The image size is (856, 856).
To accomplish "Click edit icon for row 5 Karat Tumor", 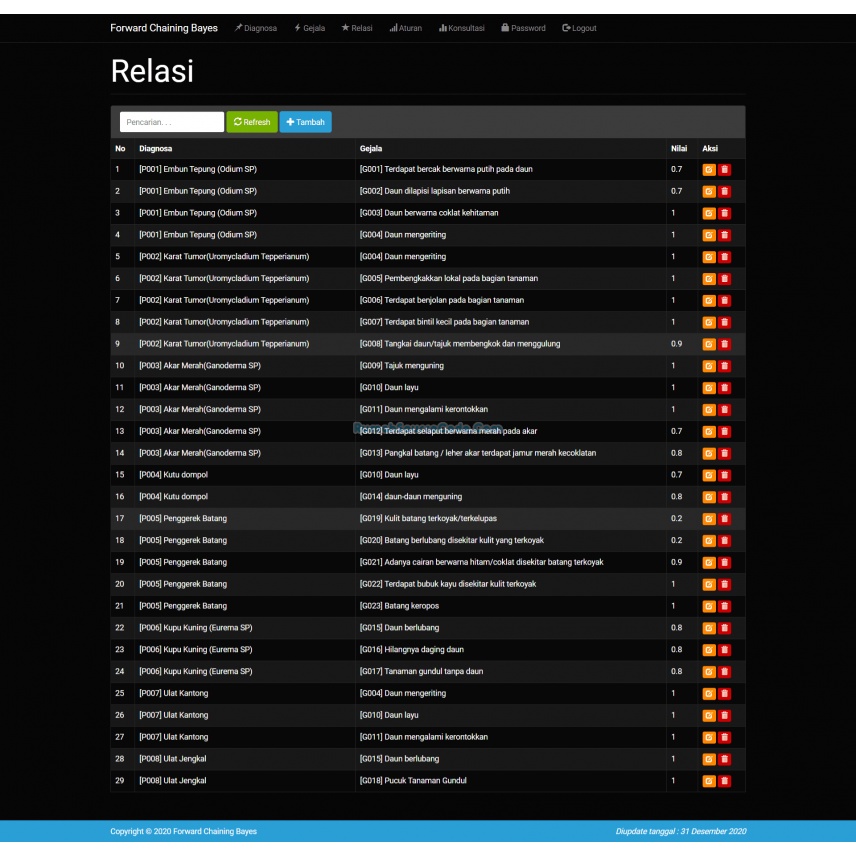I will [x=709, y=257].
